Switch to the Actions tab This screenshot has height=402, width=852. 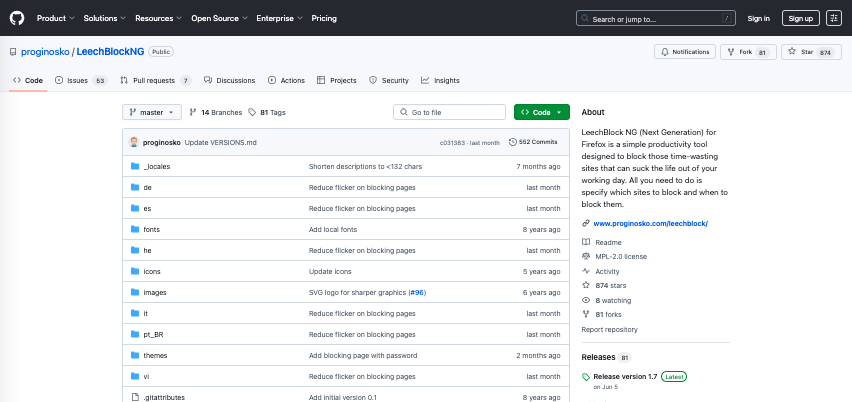[286, 80]
